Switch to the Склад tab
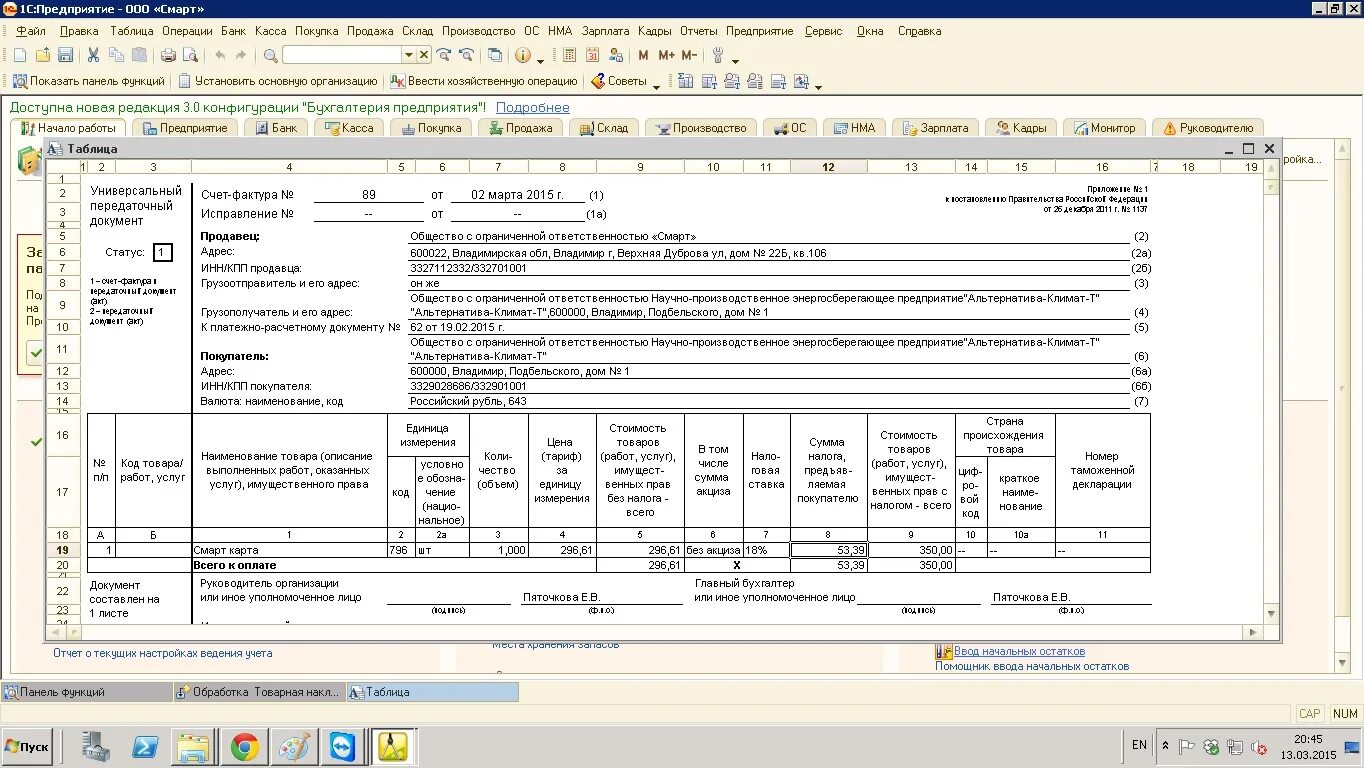 [603, 128]
